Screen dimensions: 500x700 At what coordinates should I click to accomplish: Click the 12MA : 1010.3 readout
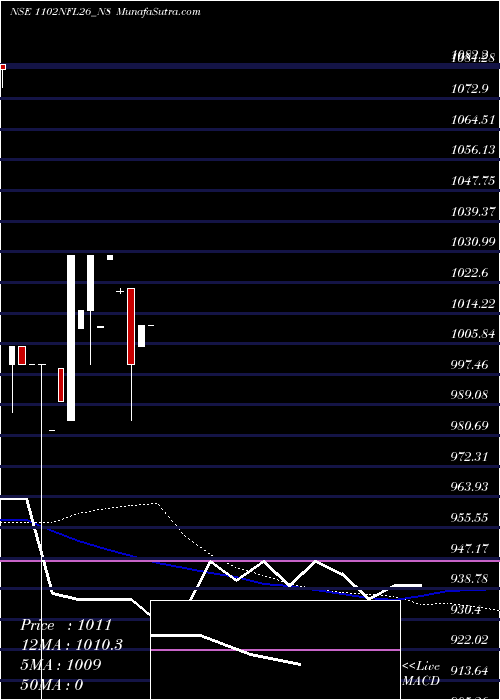(71, 645)
